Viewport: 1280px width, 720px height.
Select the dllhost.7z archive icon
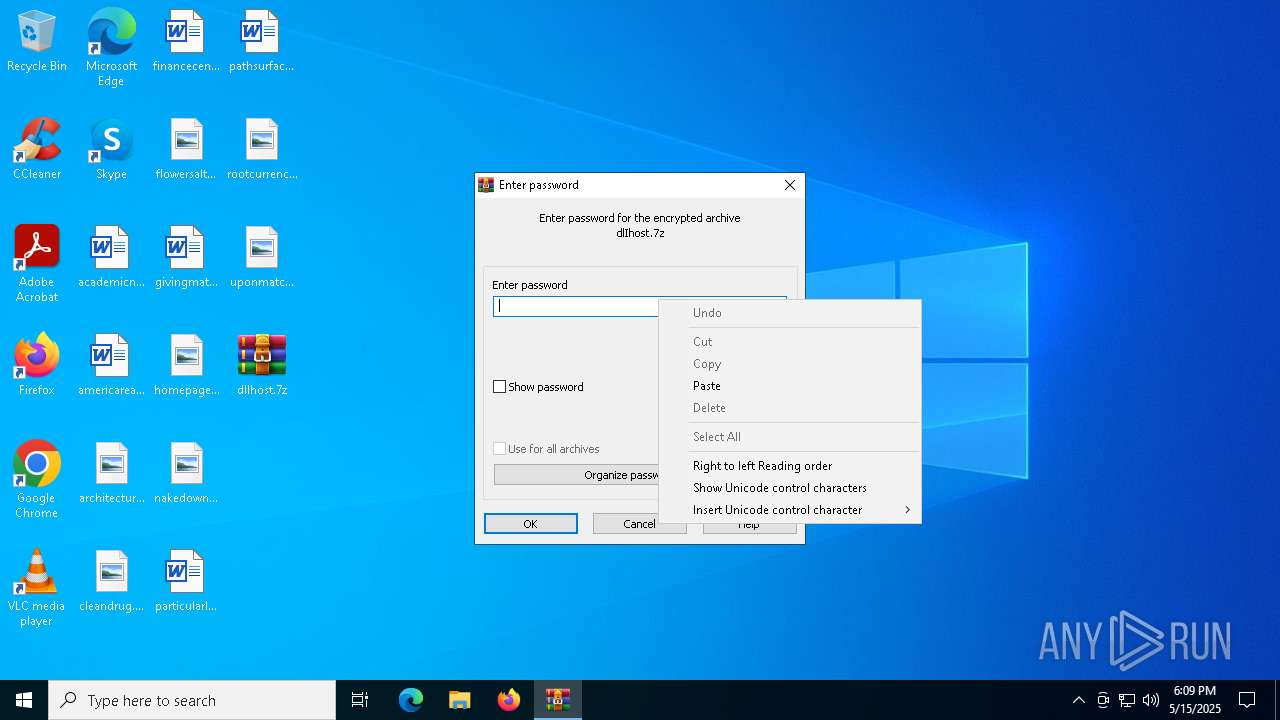262,366
